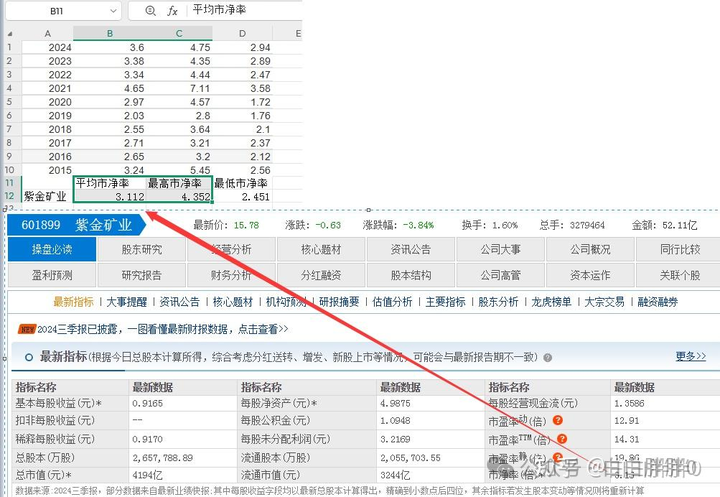720x497 pixels.
Task: Open the 公司高管 tab
Action: click(501, 275)
